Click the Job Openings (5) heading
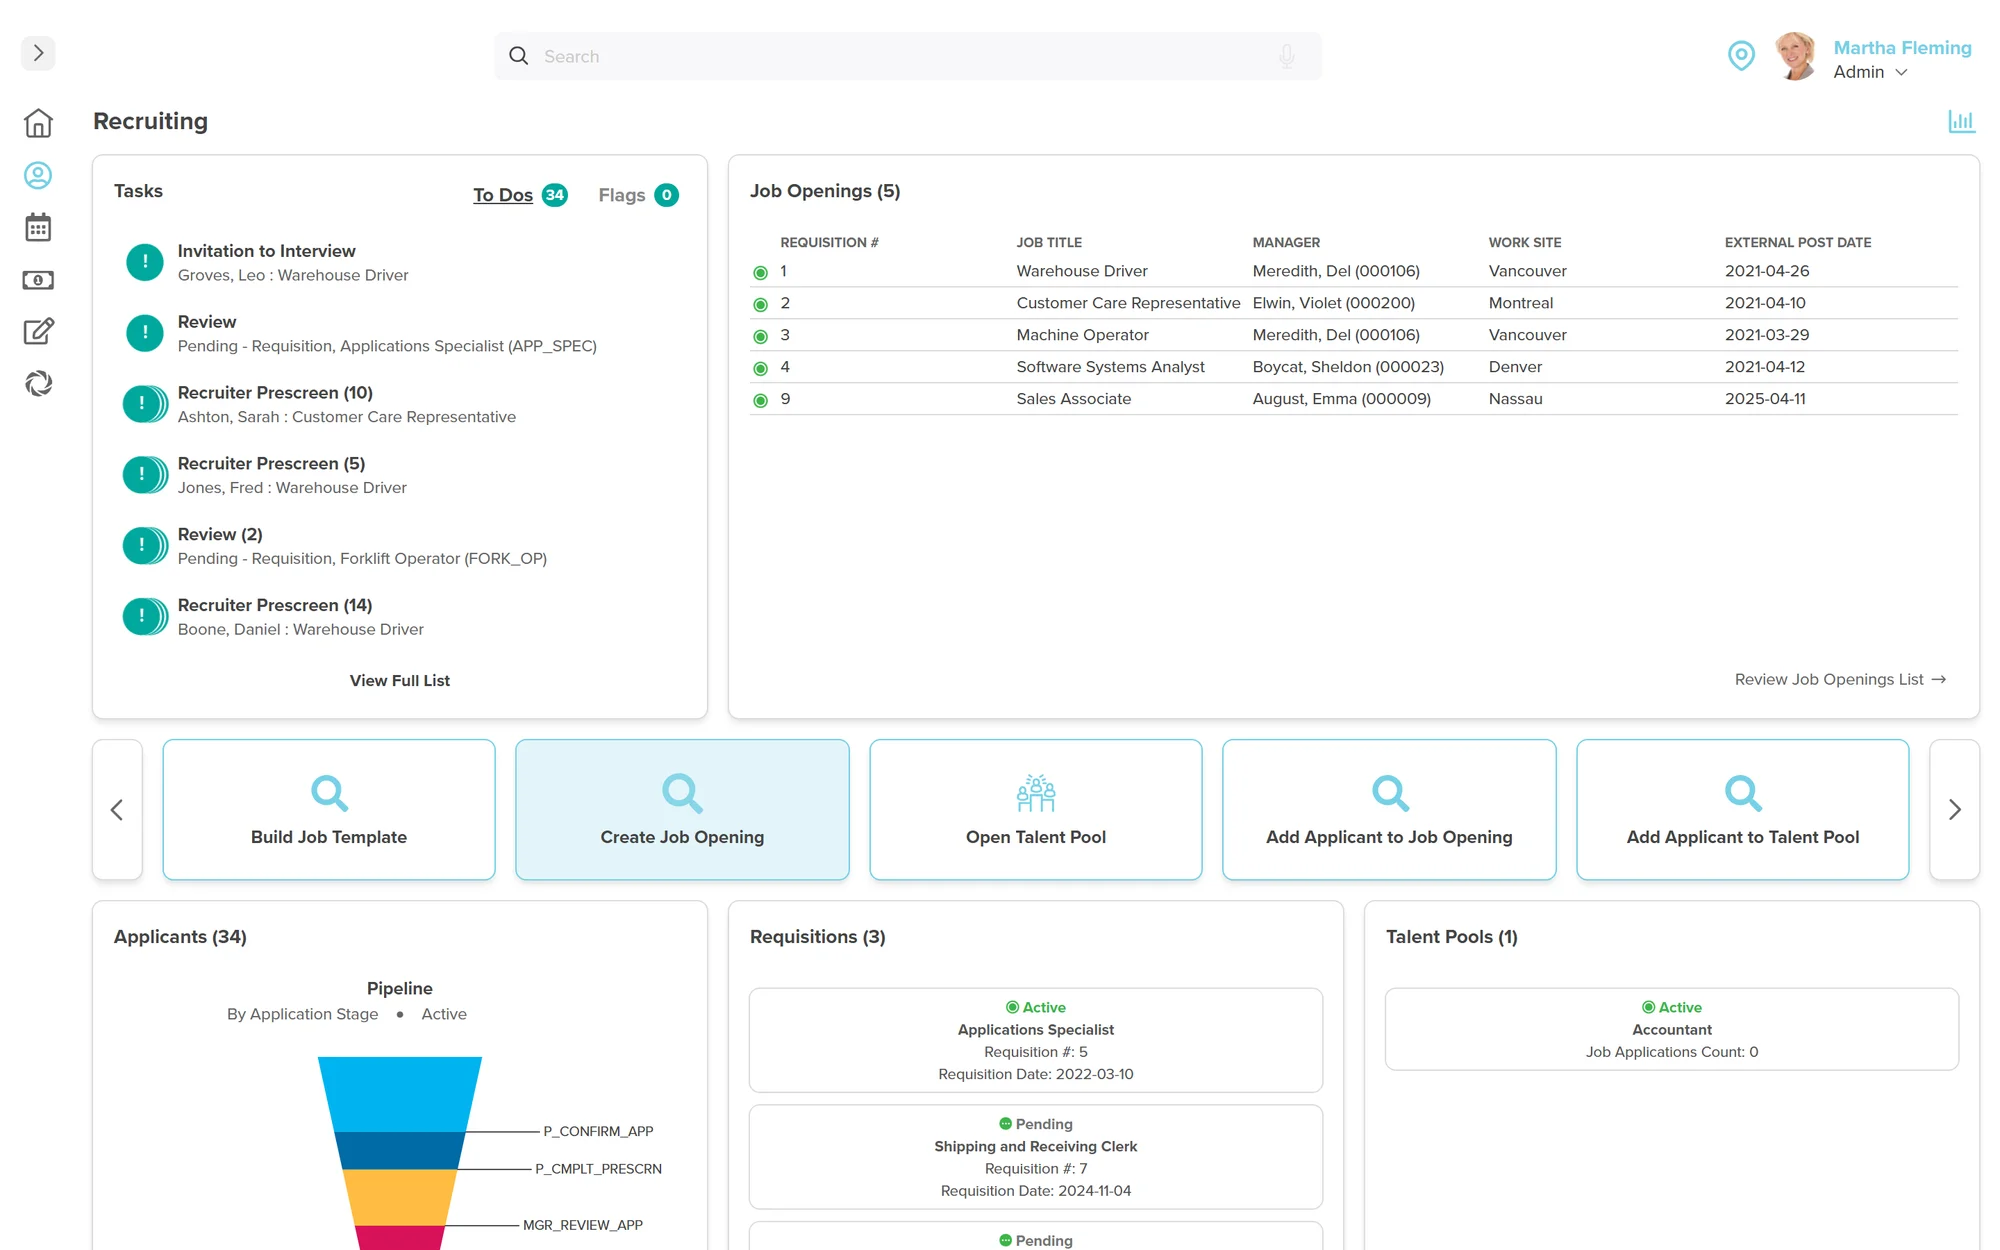Viewport: 2000px width, 1250px height. point(825,191)
